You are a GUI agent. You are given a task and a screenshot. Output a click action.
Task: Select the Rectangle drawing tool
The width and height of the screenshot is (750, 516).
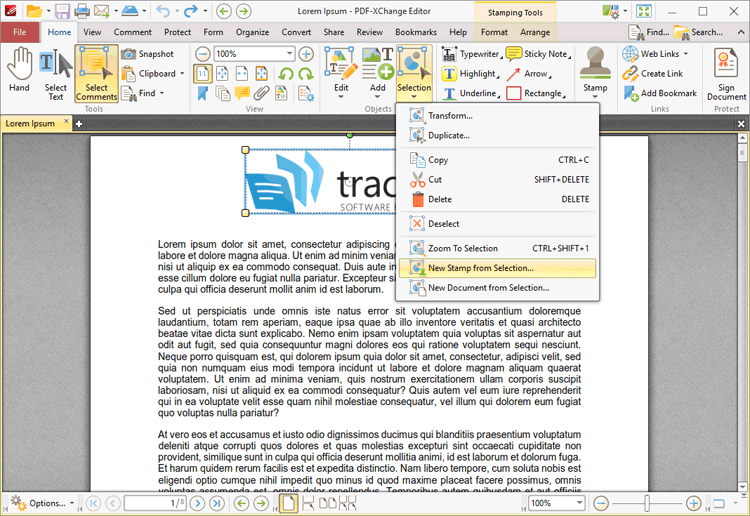click(536, 93)
